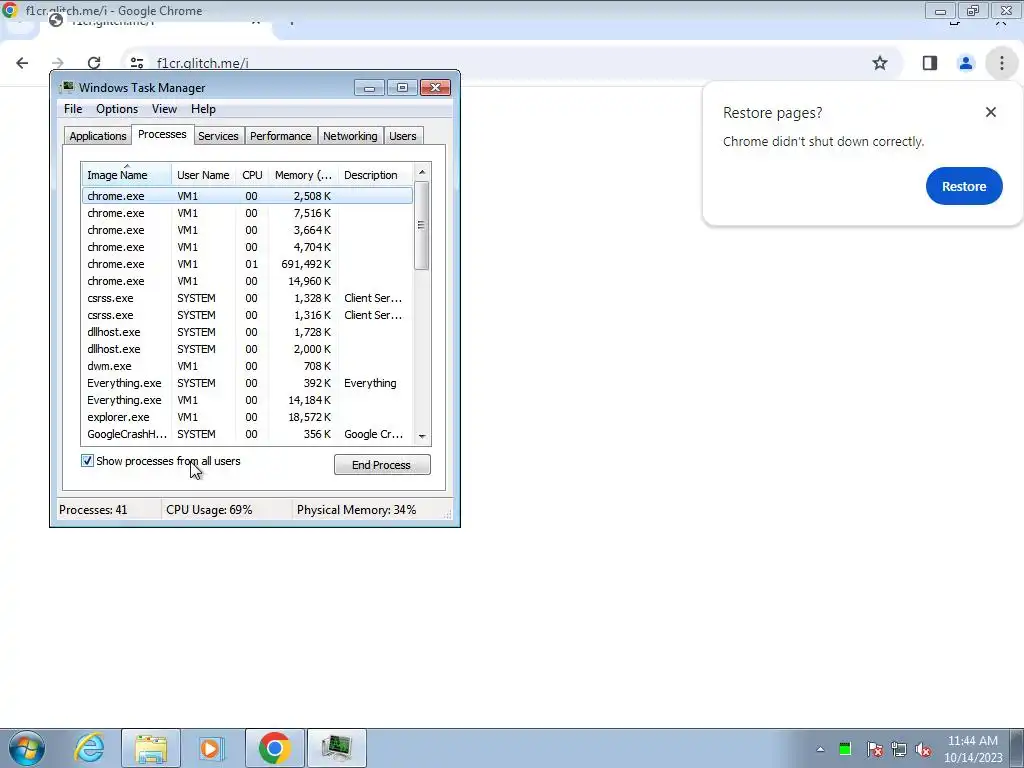Click process list scrollbar down arrow

(422, 436)
